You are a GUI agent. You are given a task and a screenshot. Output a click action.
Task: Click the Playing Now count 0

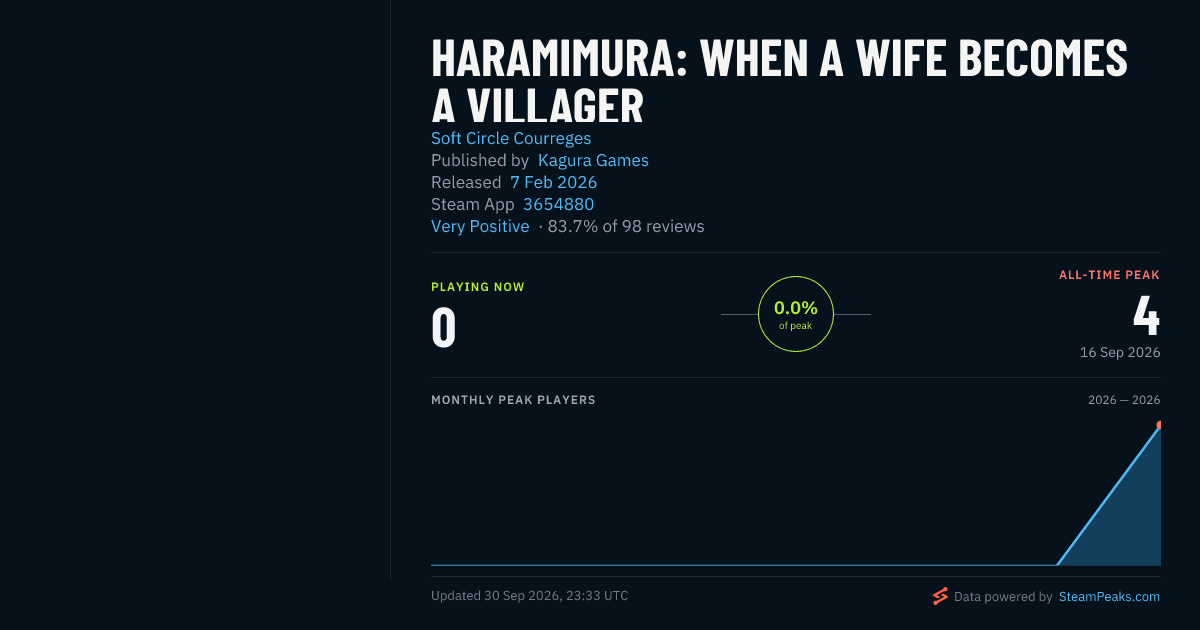point(444,327)
